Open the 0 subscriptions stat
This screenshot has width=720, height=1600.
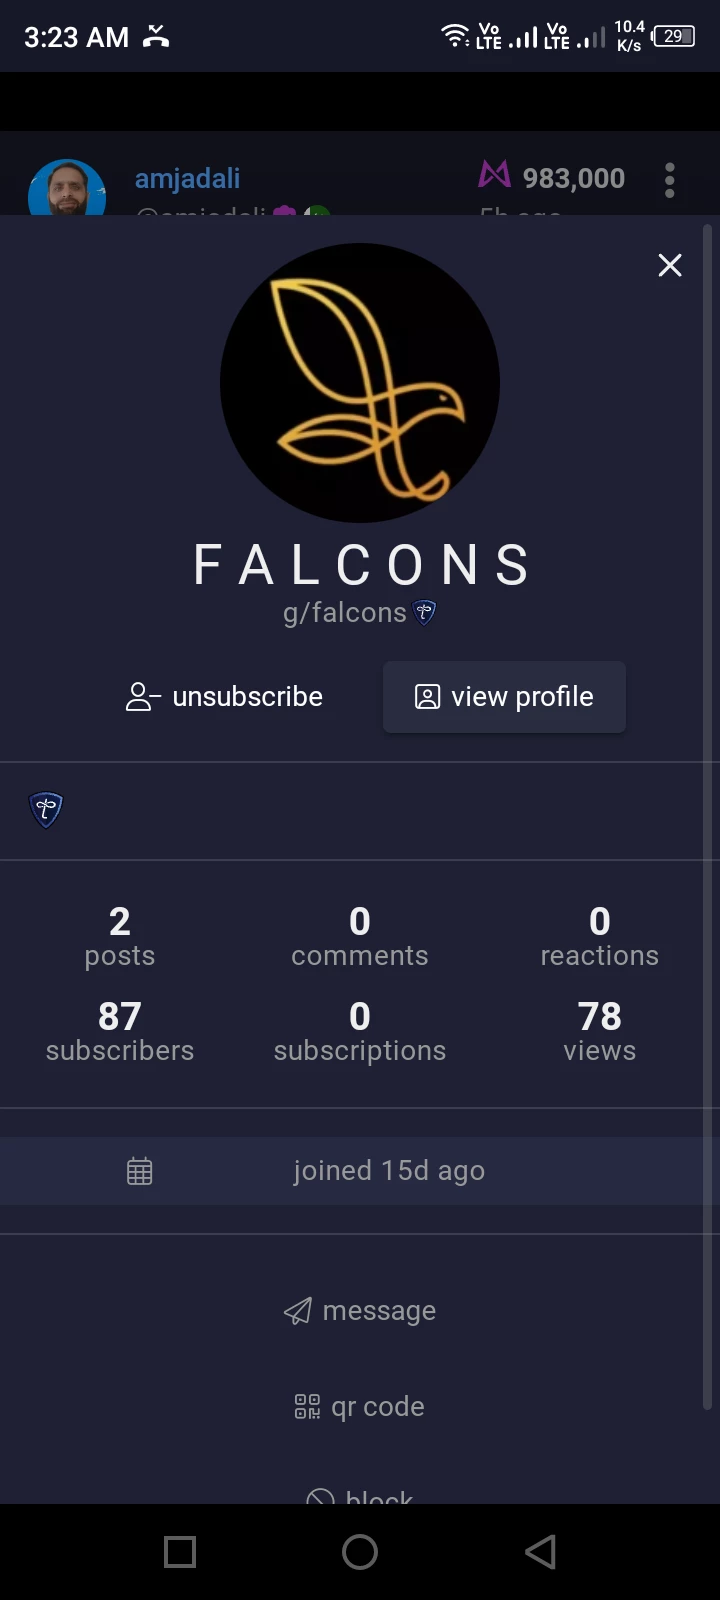[360, 1031]
